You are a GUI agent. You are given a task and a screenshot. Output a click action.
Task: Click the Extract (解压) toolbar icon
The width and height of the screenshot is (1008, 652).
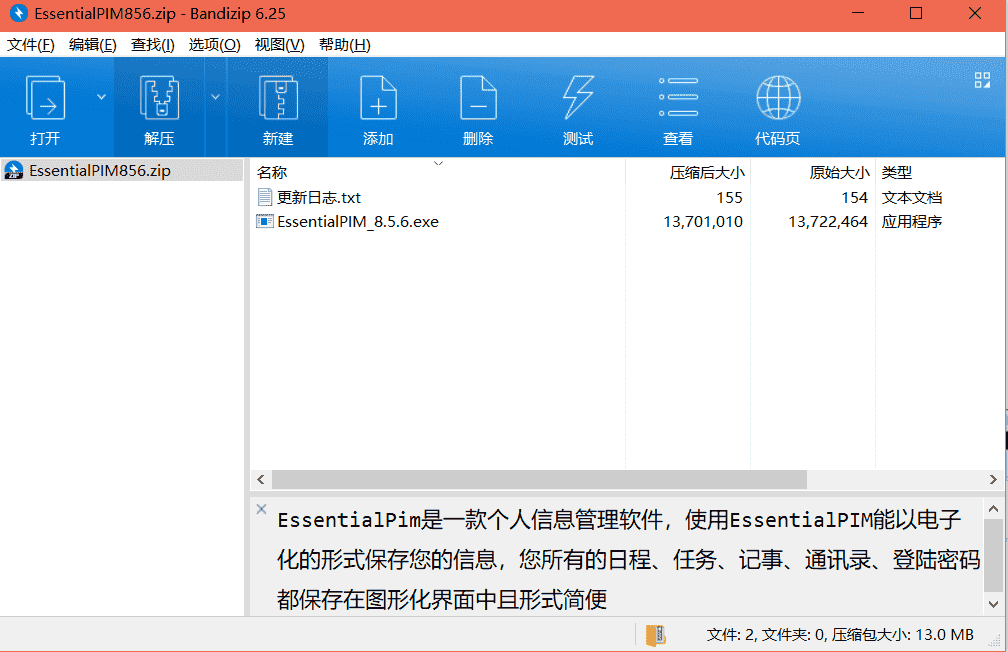click(159, 98)
